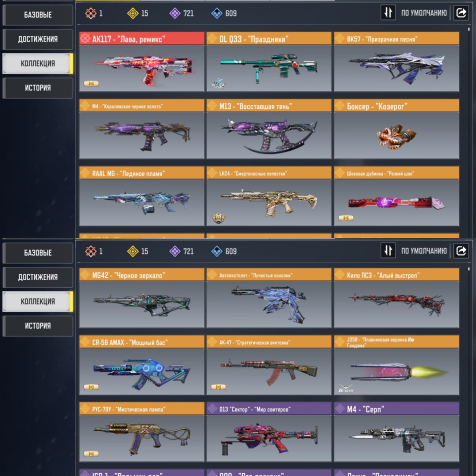Viewport: 476px width, 476px height.
Task: Click the purple epic filter icon showing 721 above MG42
Action: (175, 251)
